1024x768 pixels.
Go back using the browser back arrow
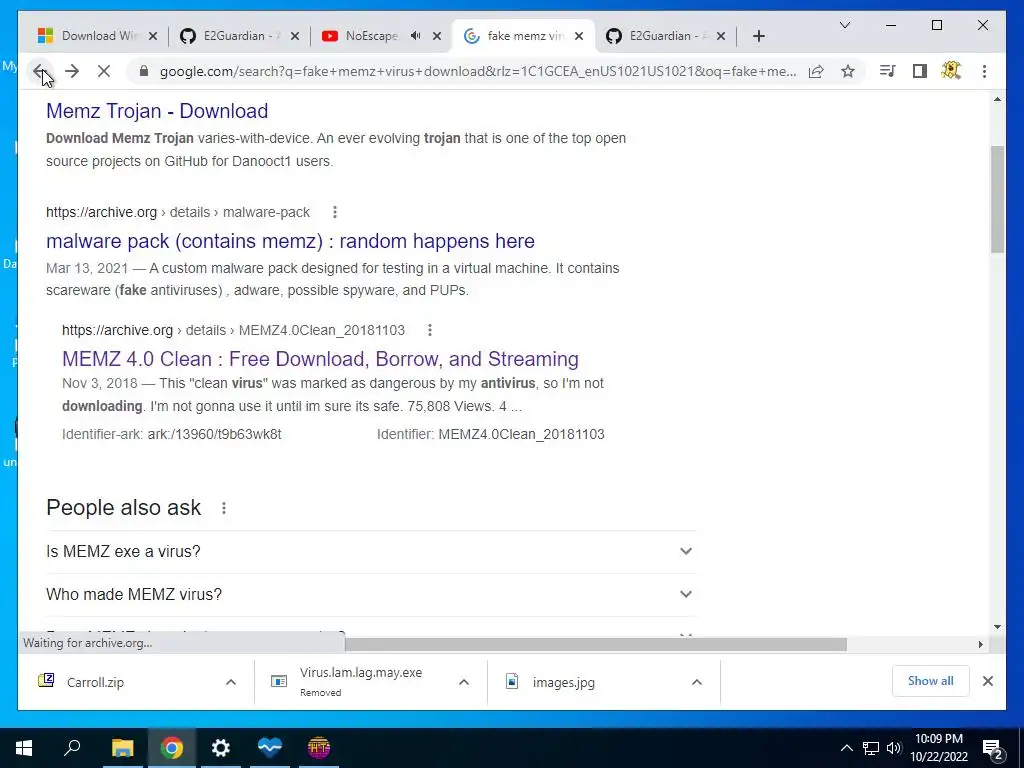(40, 71)
